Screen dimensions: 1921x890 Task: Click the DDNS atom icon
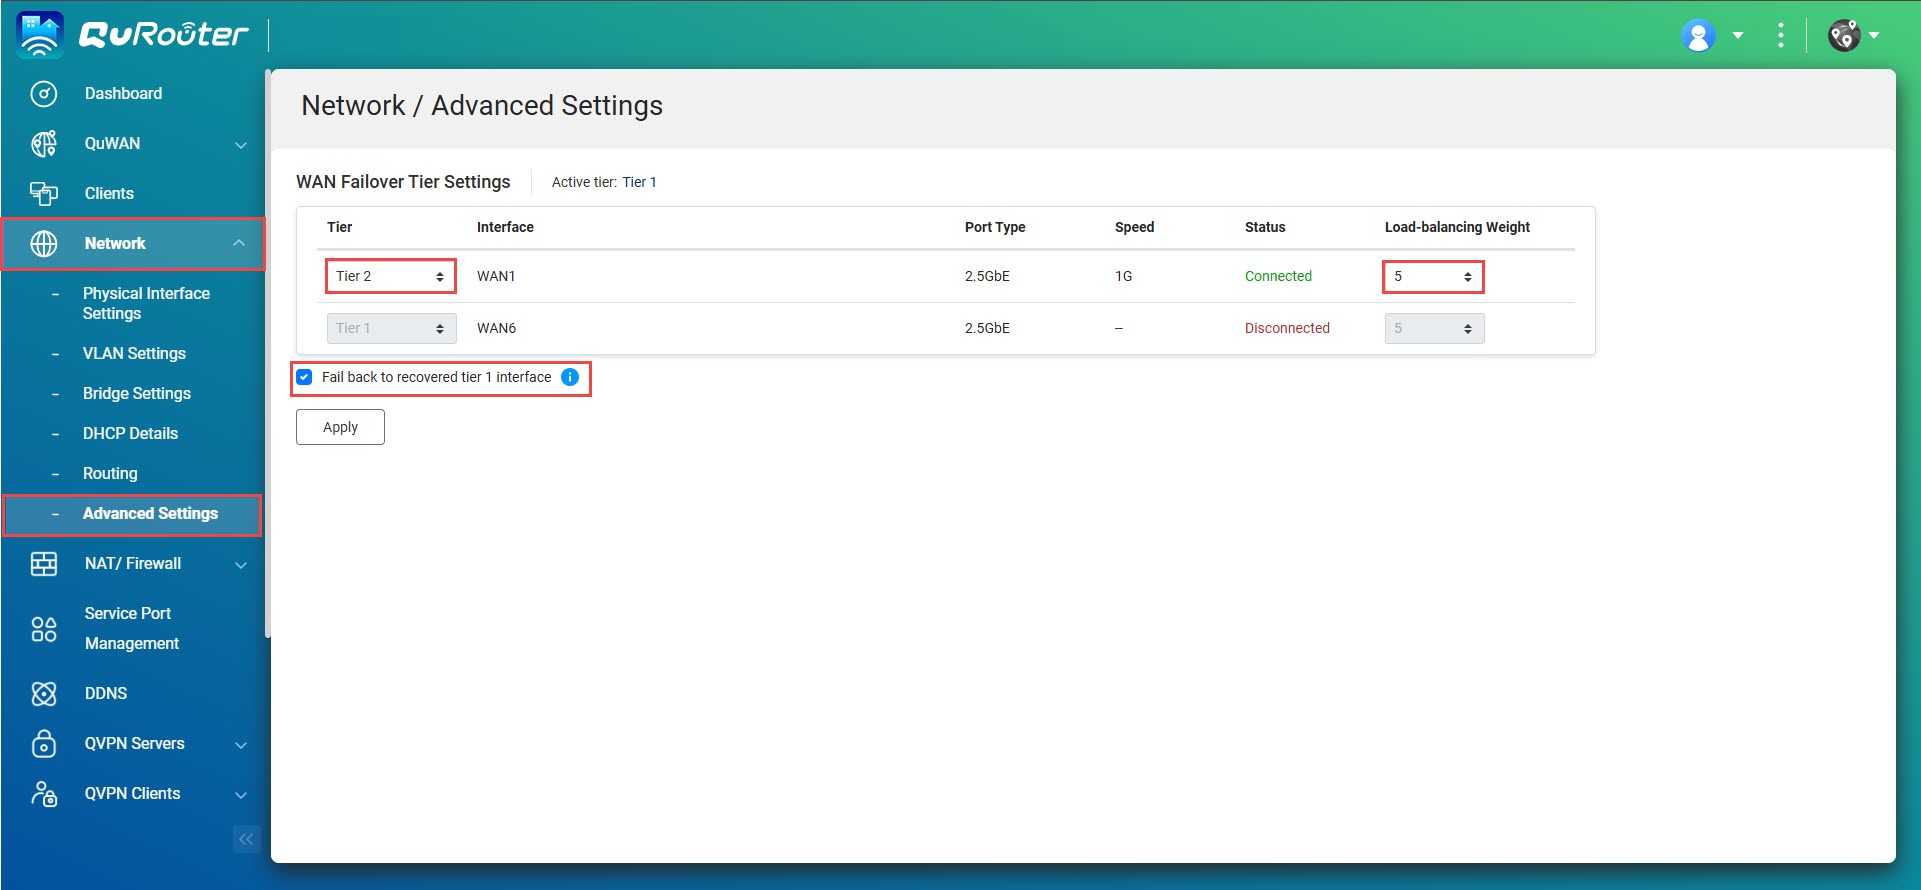pos(44,694)
